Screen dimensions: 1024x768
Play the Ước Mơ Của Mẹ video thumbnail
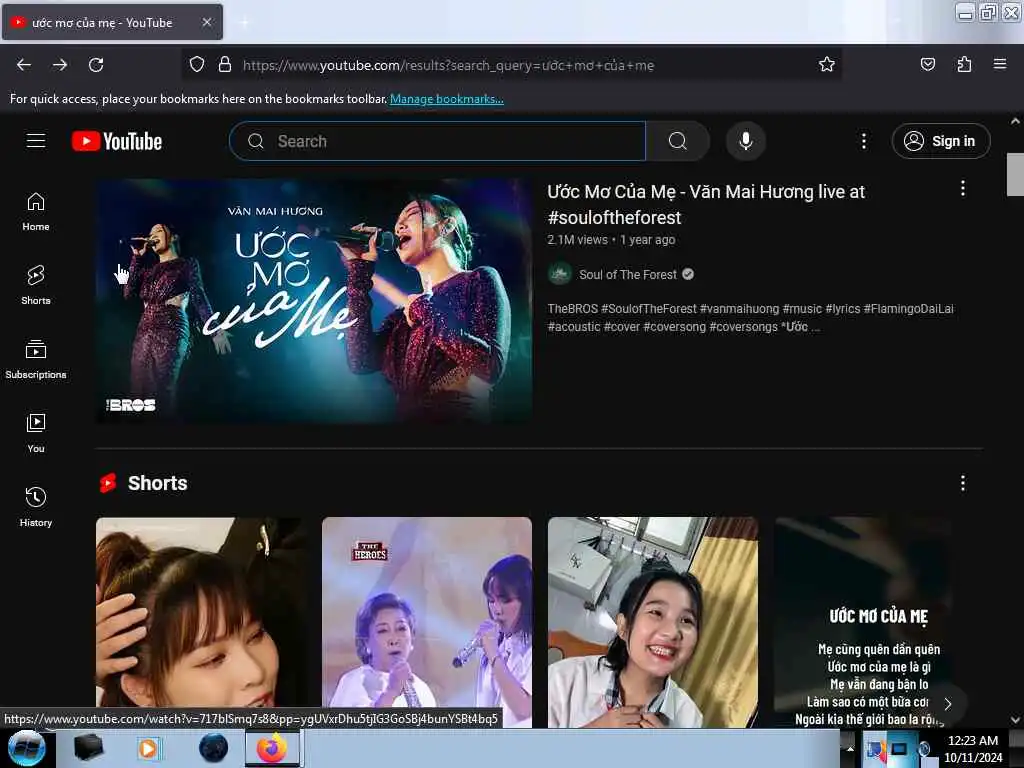[x=314, y=301]
